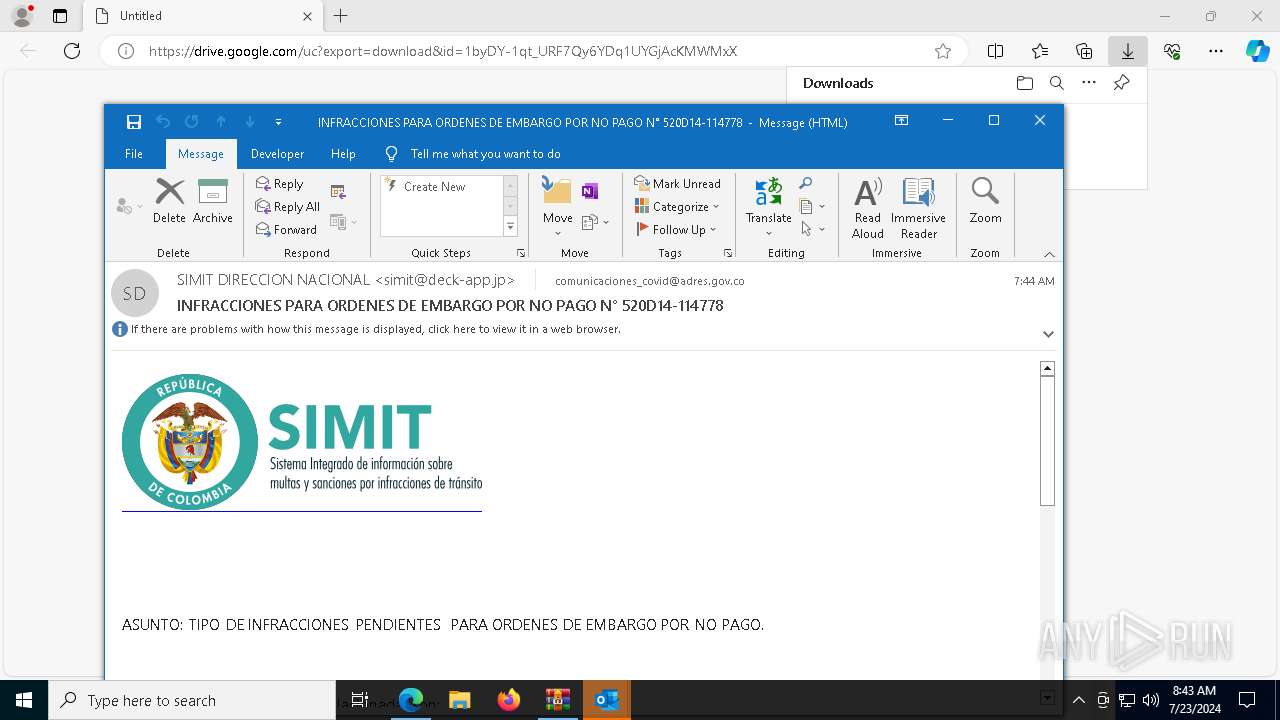Translate the message
The width and height of the screenshot is (1280, 720).
[768, 207]
